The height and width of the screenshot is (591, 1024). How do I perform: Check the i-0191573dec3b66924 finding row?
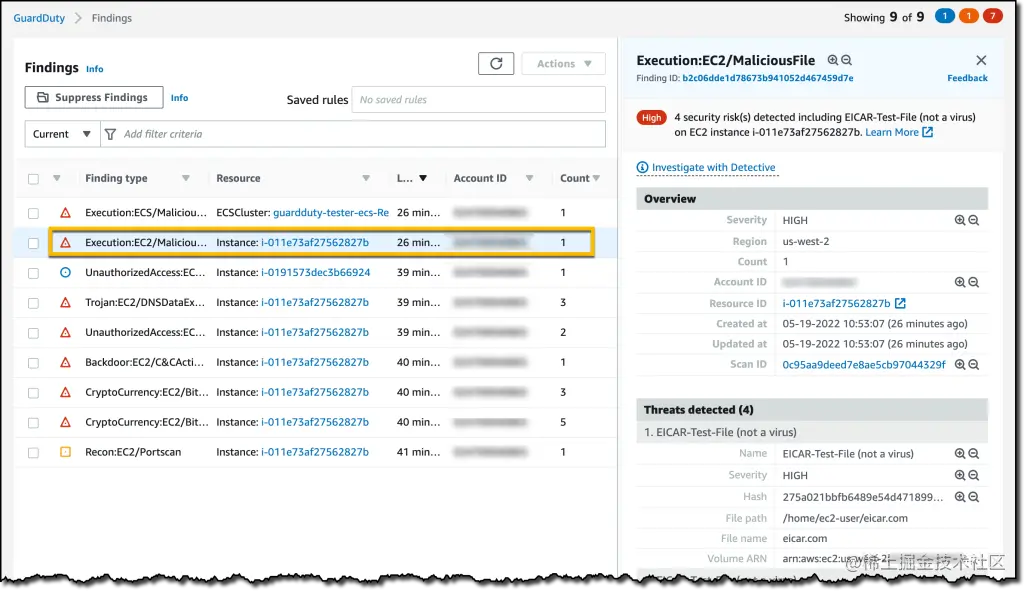click(x=33, y=273)
